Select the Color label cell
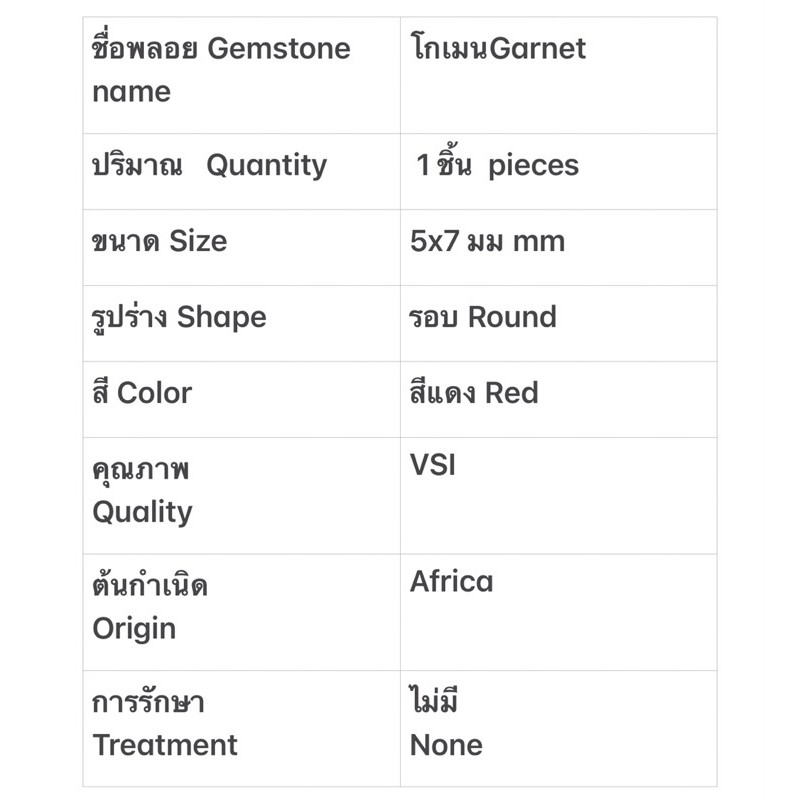The width and height of the screenshot is (800, 800). 242,400
